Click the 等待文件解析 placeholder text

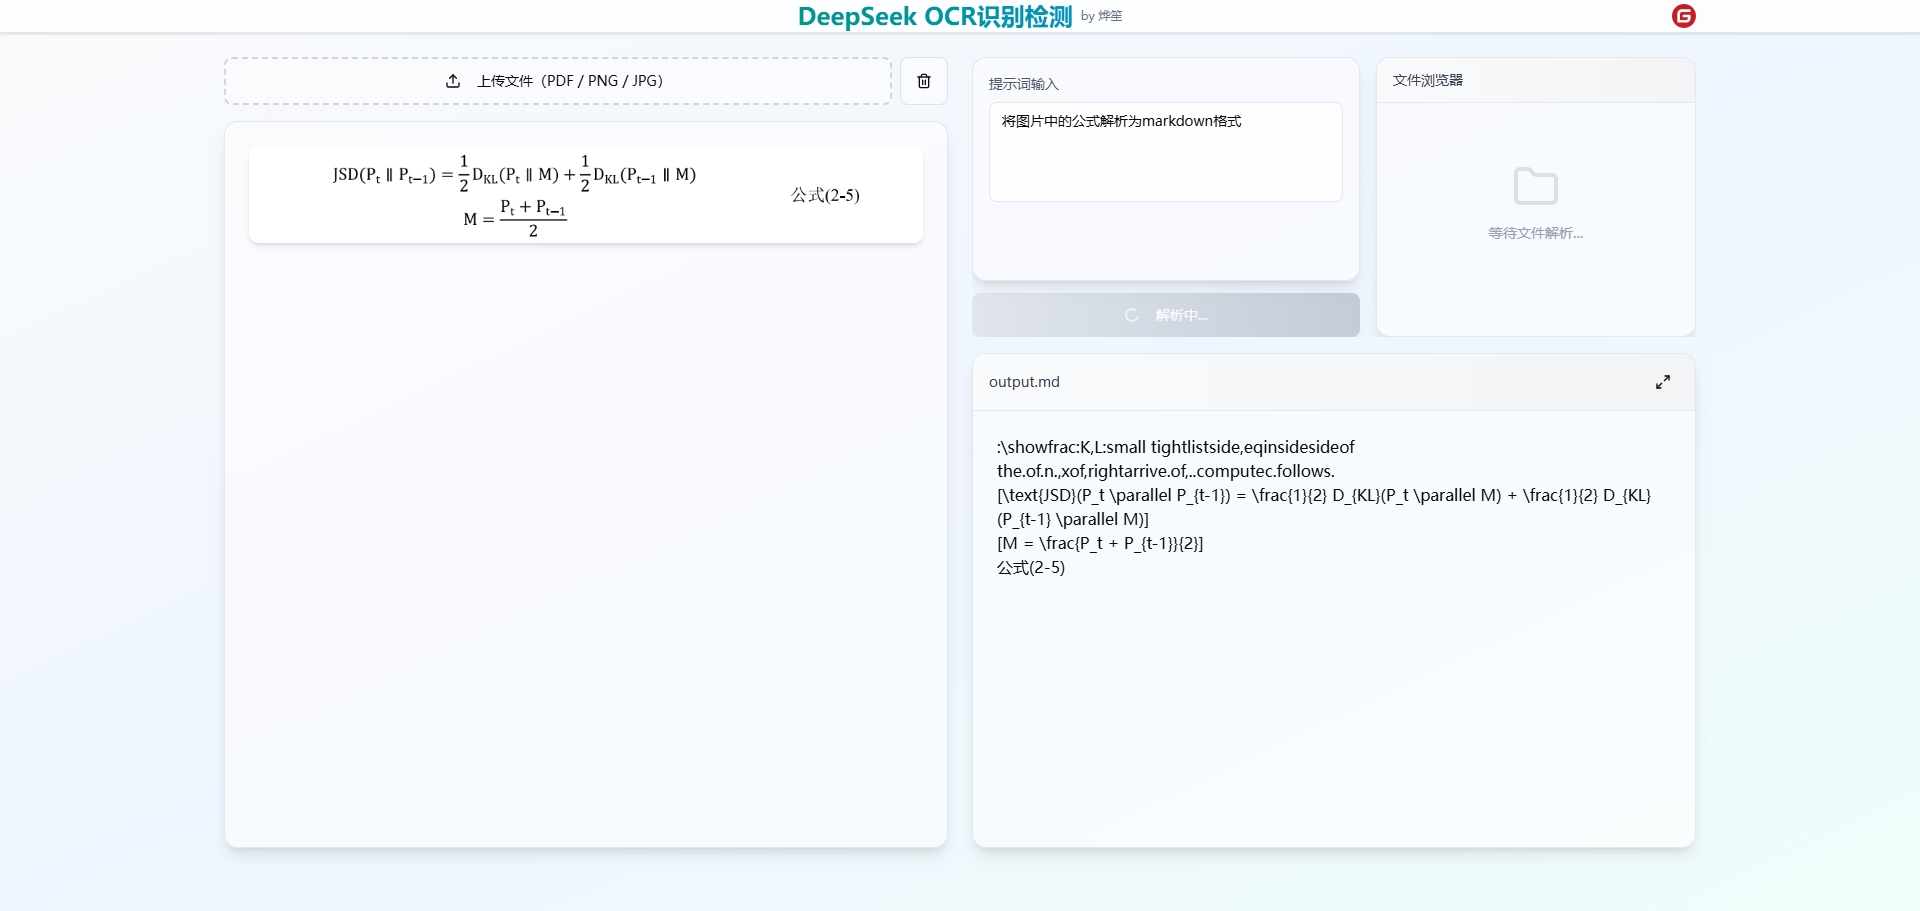coord(1535,233)
